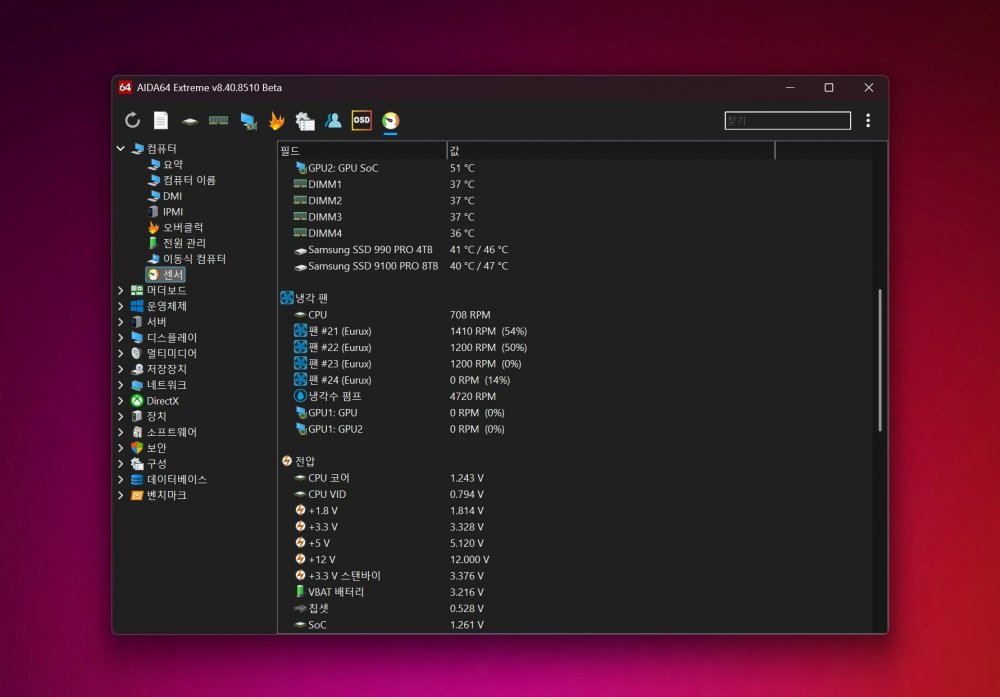
Task: Click the preferences gear-and-list toolbar icon
Action: 305,121
